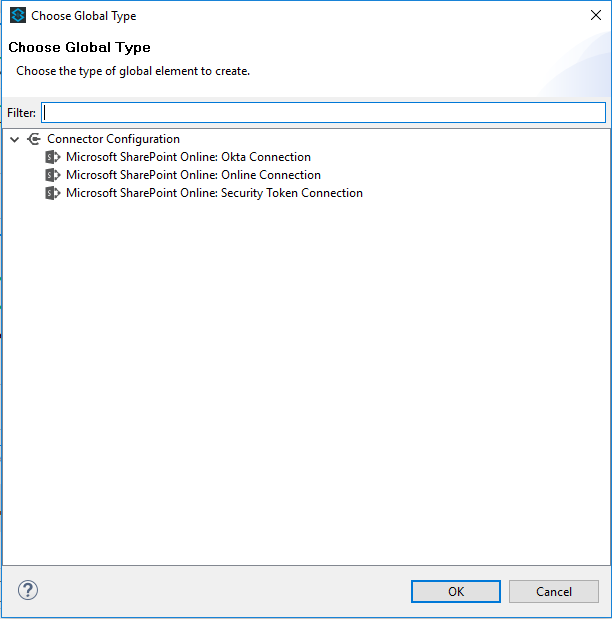Click SharePoint icon beside Online Connection
The height and width of the screenshot is (619, 612).
pyautogui.click(x=53, y=175)
